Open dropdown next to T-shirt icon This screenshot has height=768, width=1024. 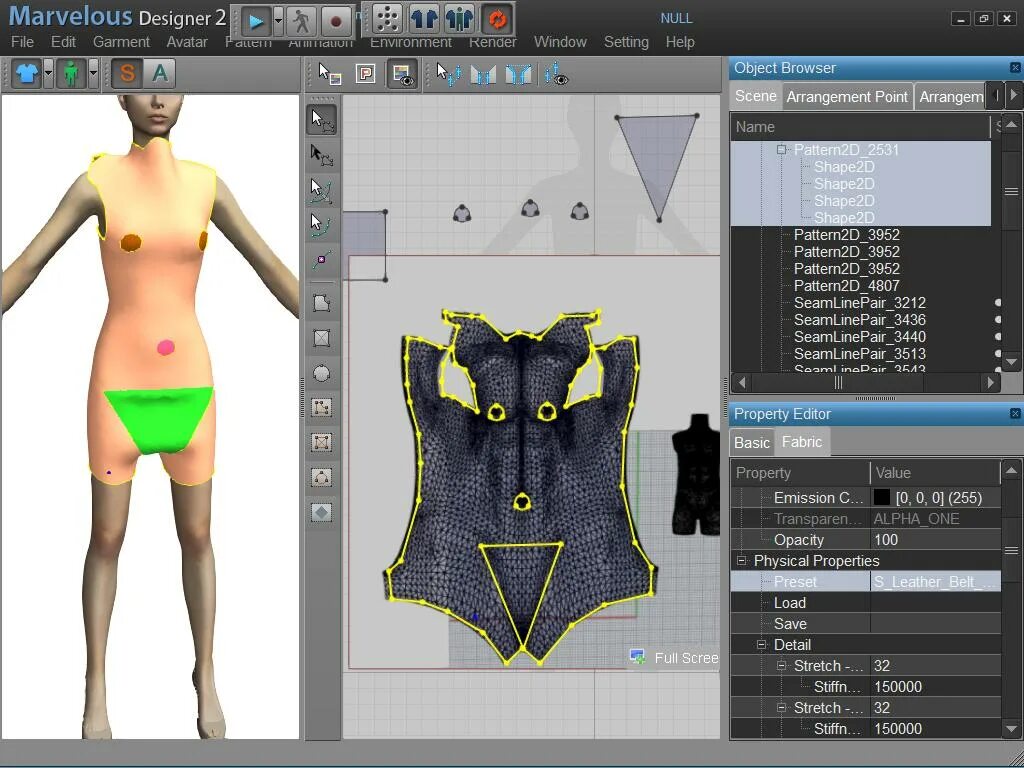point(48,73)
